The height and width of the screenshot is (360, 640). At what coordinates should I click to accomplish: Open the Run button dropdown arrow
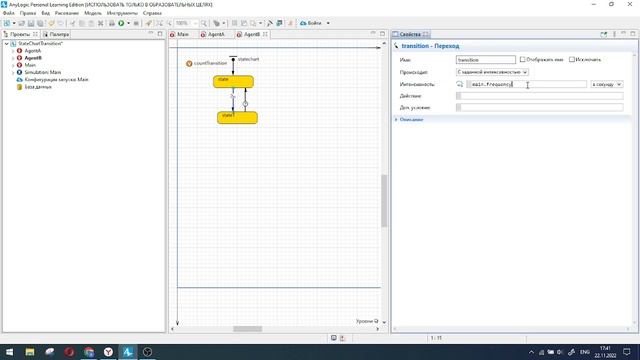point(129,23)
